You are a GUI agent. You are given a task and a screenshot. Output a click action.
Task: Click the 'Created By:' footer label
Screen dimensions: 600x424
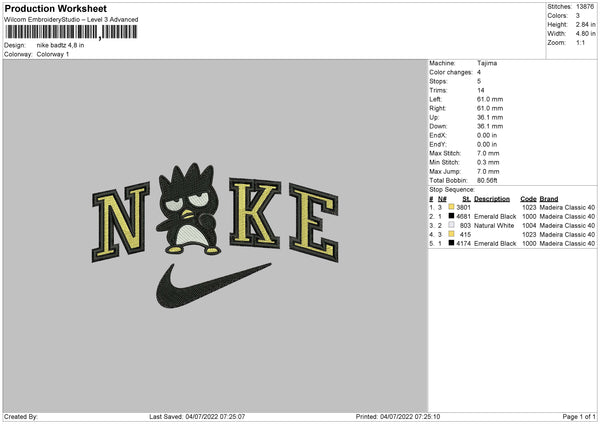(21, 417)
